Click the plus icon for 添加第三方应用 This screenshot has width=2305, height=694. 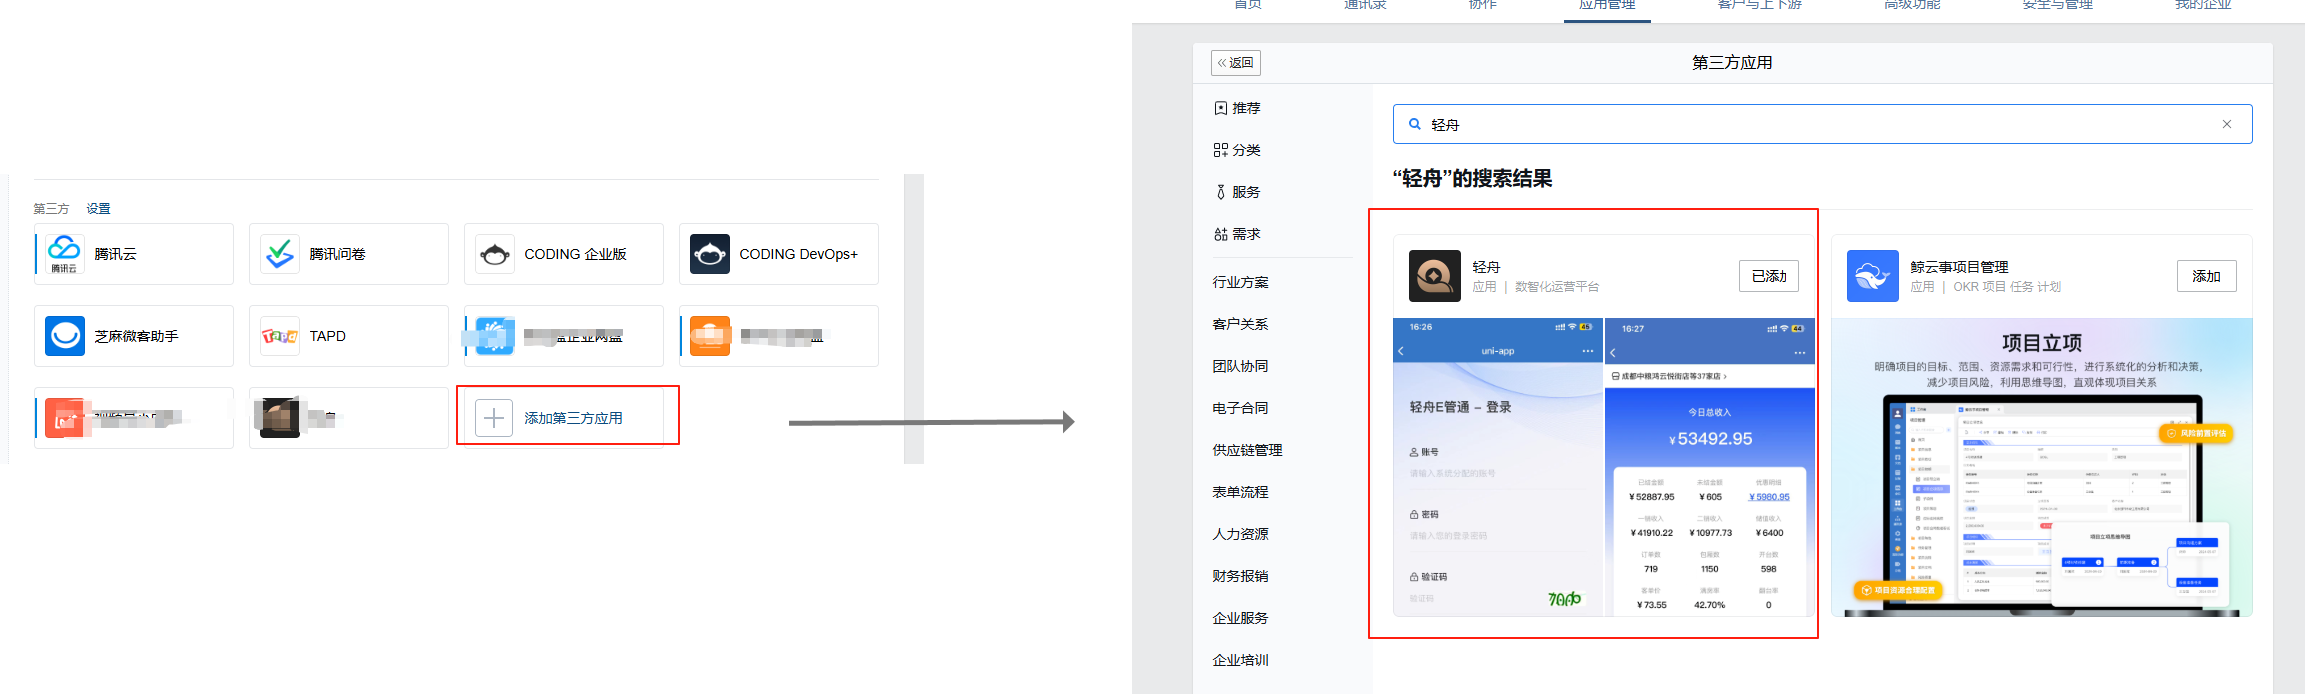494,418
